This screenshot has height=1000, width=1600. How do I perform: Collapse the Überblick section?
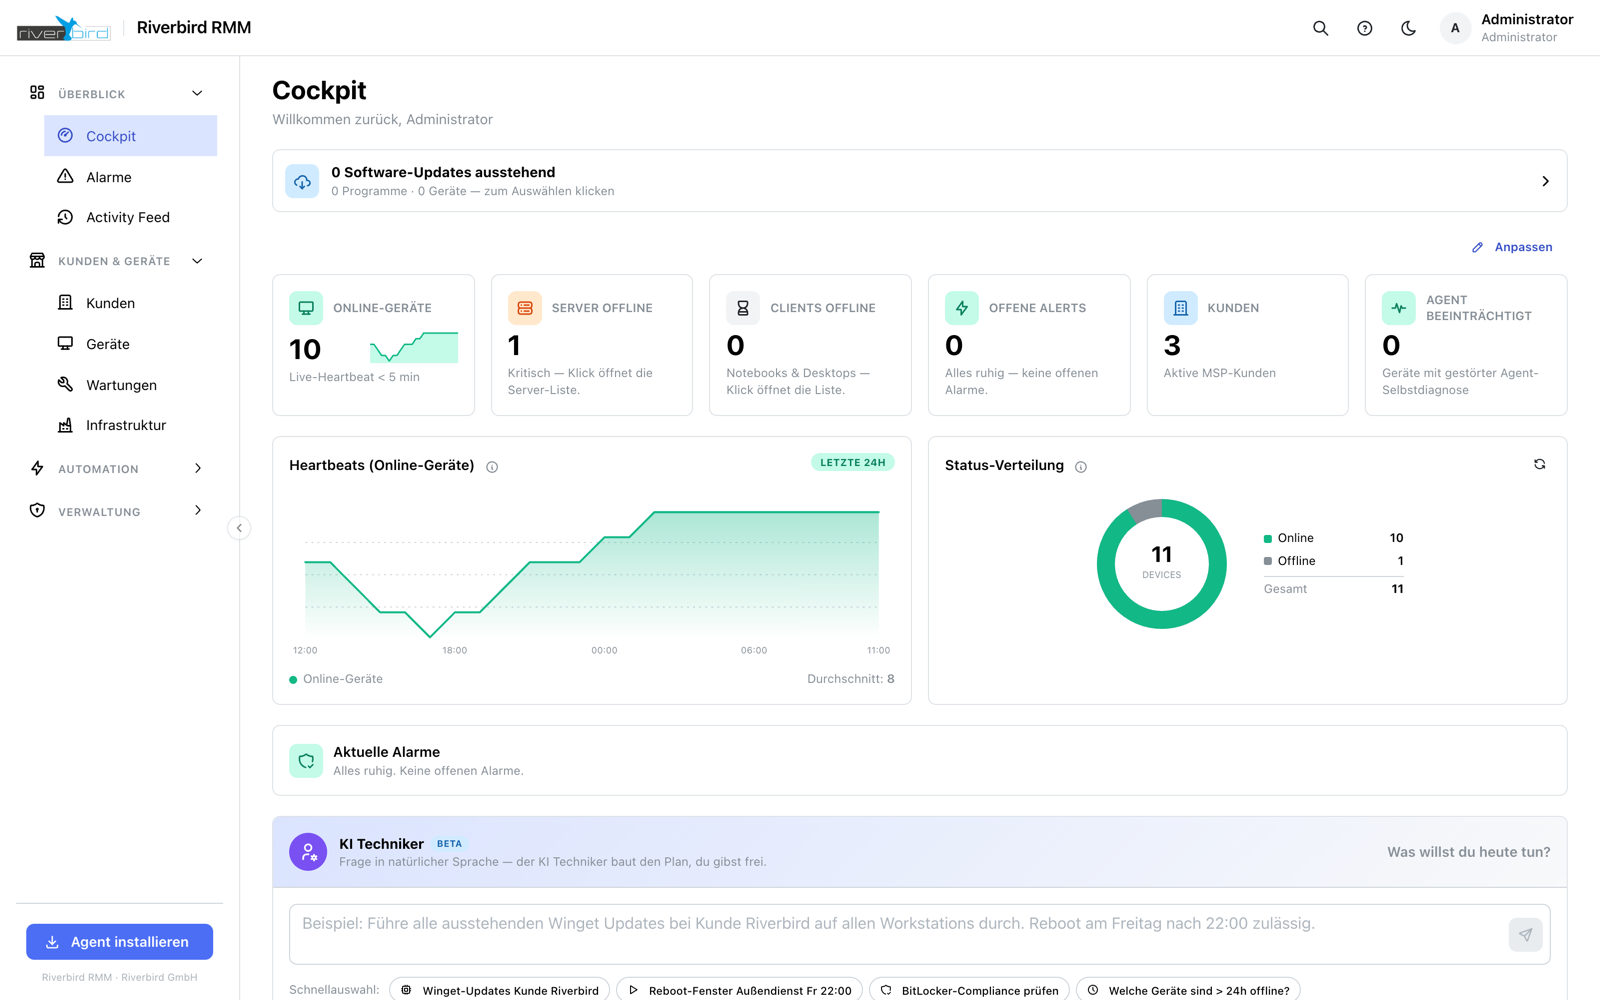(x=197, y=94)
